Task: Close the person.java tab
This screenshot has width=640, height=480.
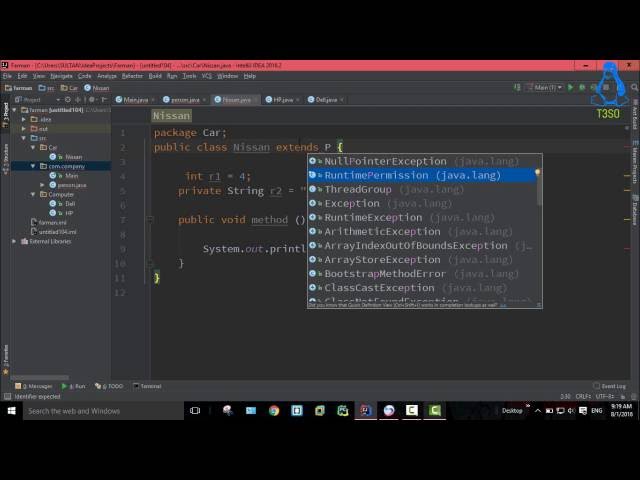Action: (x=204, y=100)
